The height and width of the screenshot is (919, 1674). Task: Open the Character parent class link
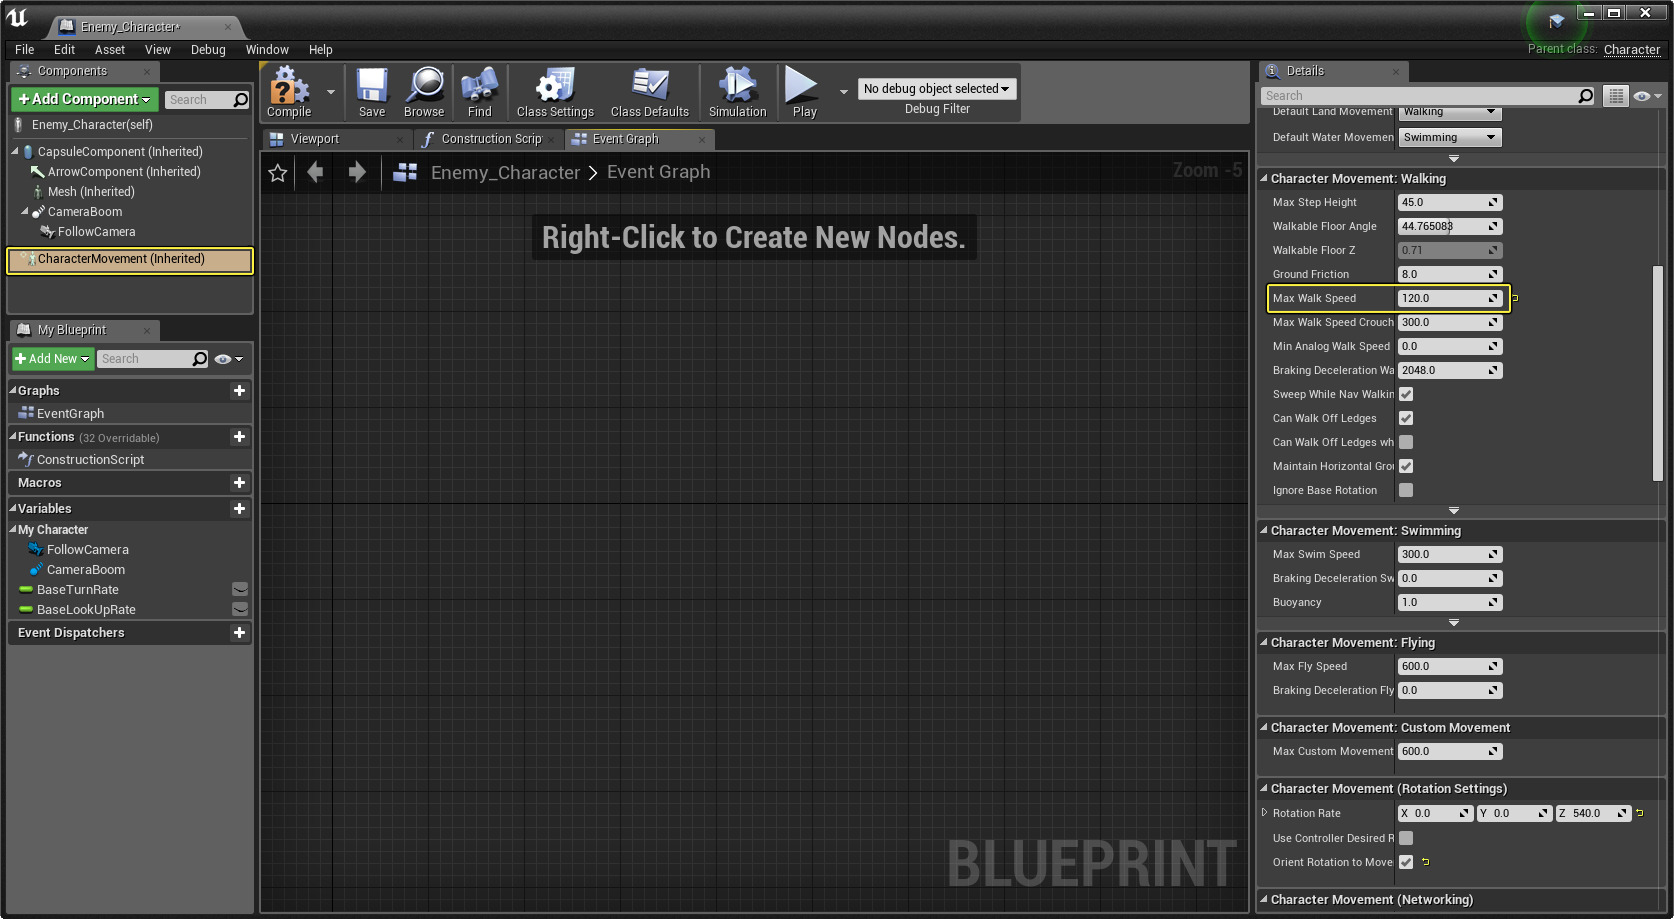(1631, 50)
